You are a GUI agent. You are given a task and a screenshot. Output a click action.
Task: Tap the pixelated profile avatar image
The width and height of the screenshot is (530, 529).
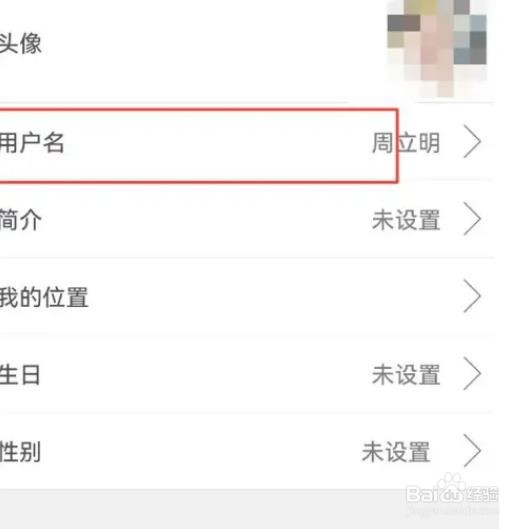[x=437, y=48]
